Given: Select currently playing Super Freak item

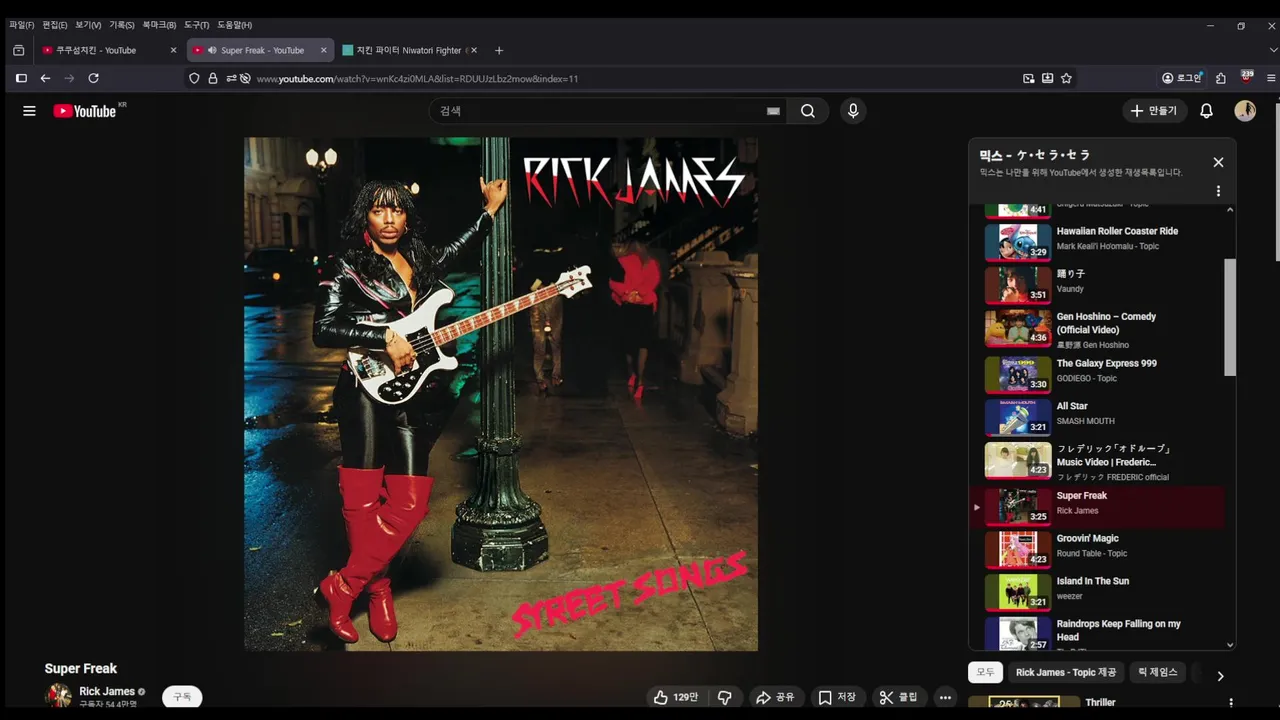Looking at the screenshot, I should click(x=1097, y=506).
